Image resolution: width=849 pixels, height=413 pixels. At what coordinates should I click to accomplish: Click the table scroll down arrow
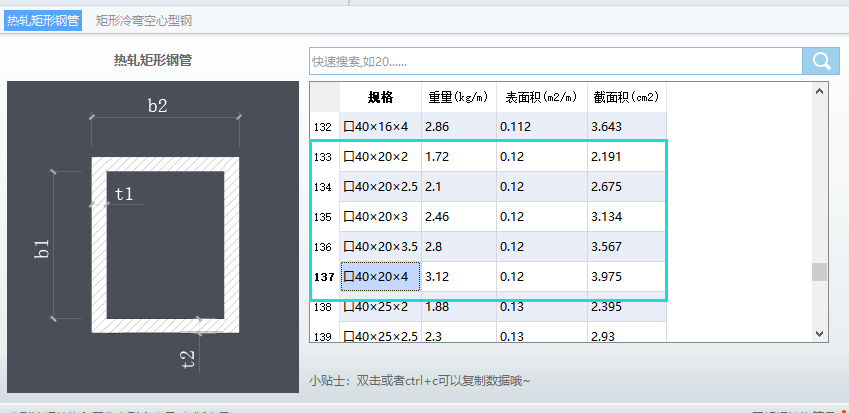coord(819,333)
